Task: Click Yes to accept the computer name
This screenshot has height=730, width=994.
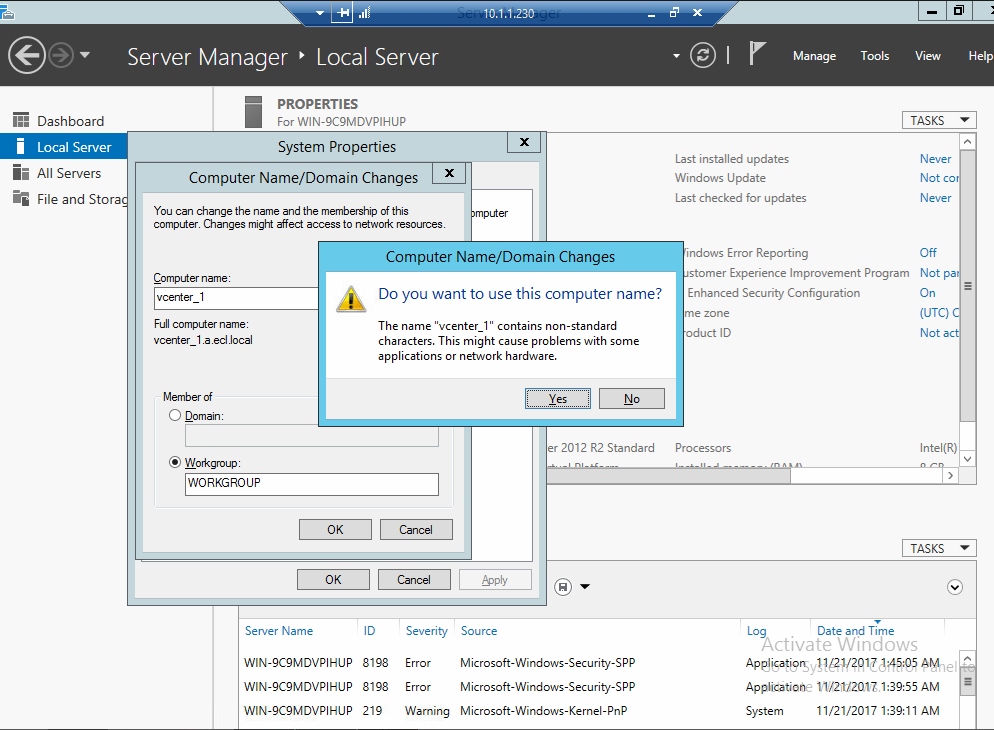Action: coord(557,398)
